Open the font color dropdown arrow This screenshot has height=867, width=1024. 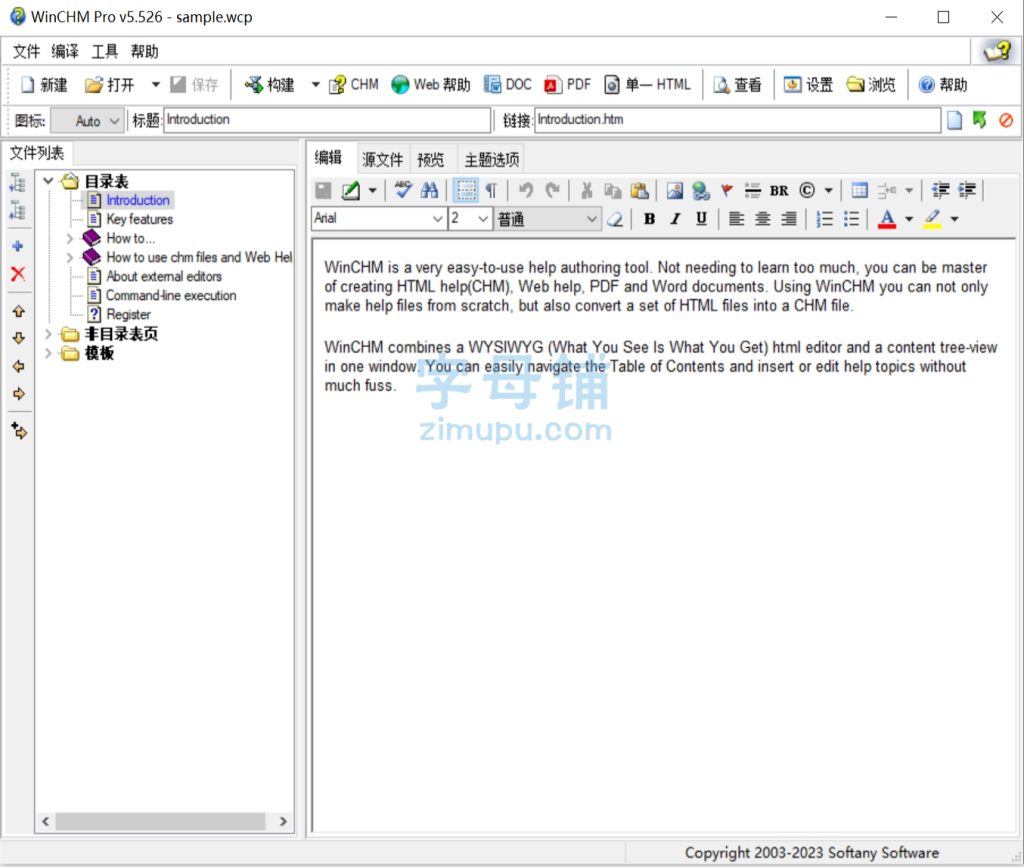[x=908, y=219]
